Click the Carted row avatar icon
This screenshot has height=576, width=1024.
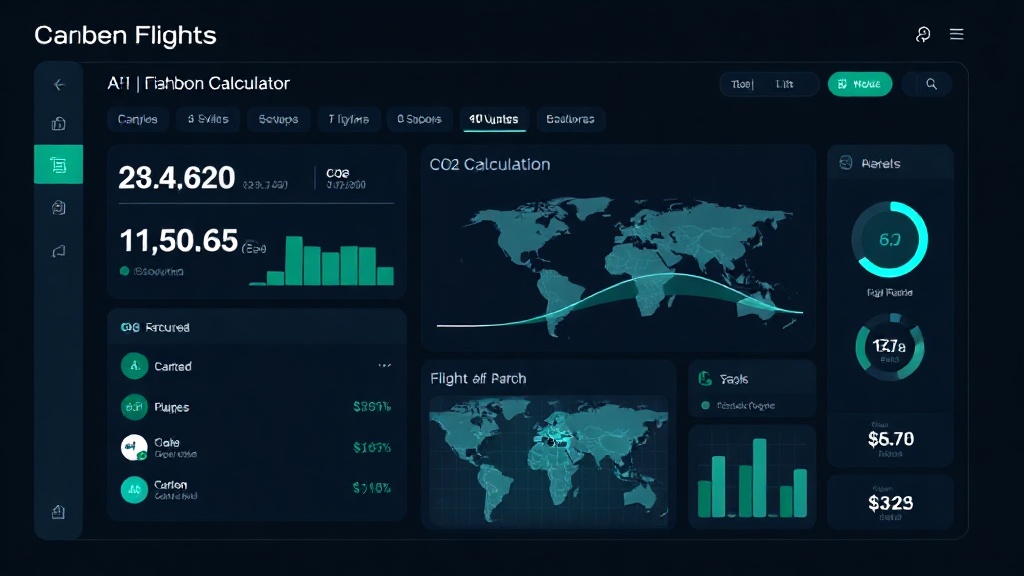[x=135, y=366]
